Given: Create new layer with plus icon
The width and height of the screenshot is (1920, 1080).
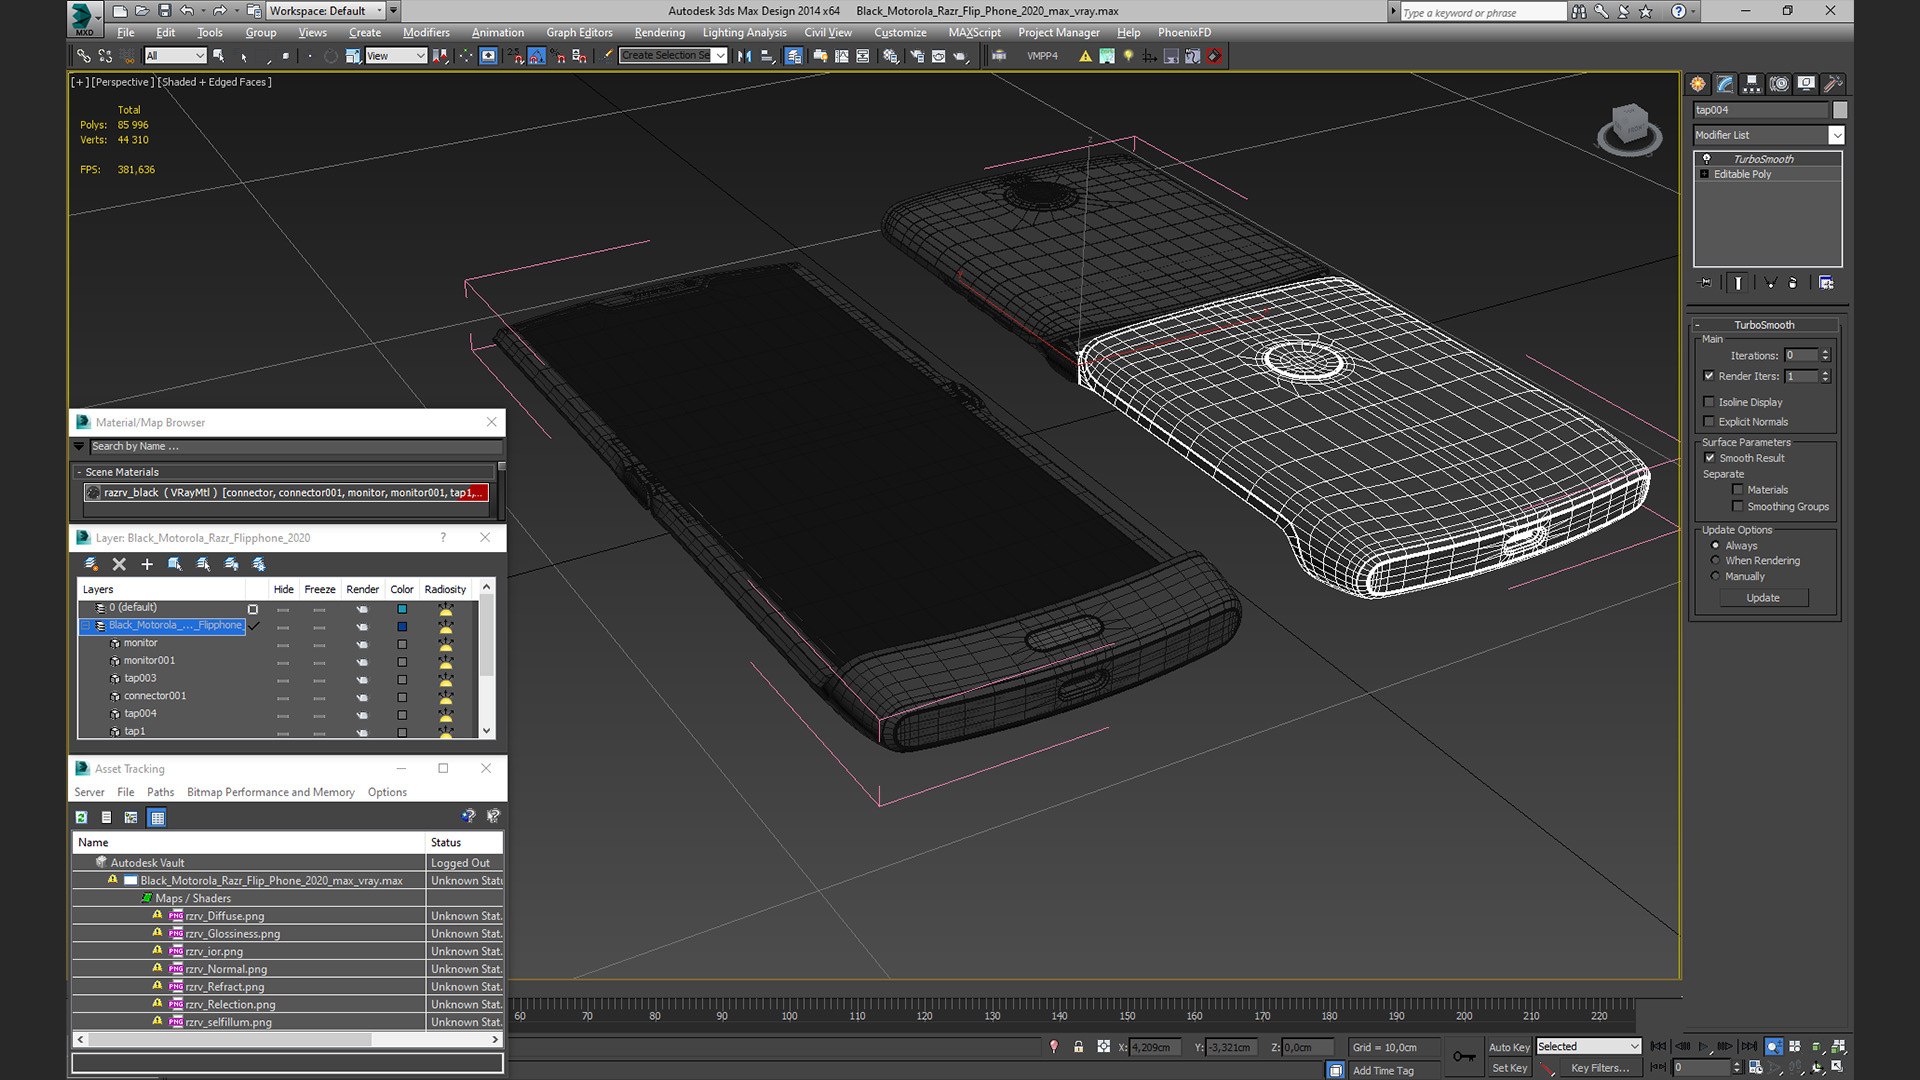Looking at the screenshot, I should pyautogui.click(x=147, y=564).
